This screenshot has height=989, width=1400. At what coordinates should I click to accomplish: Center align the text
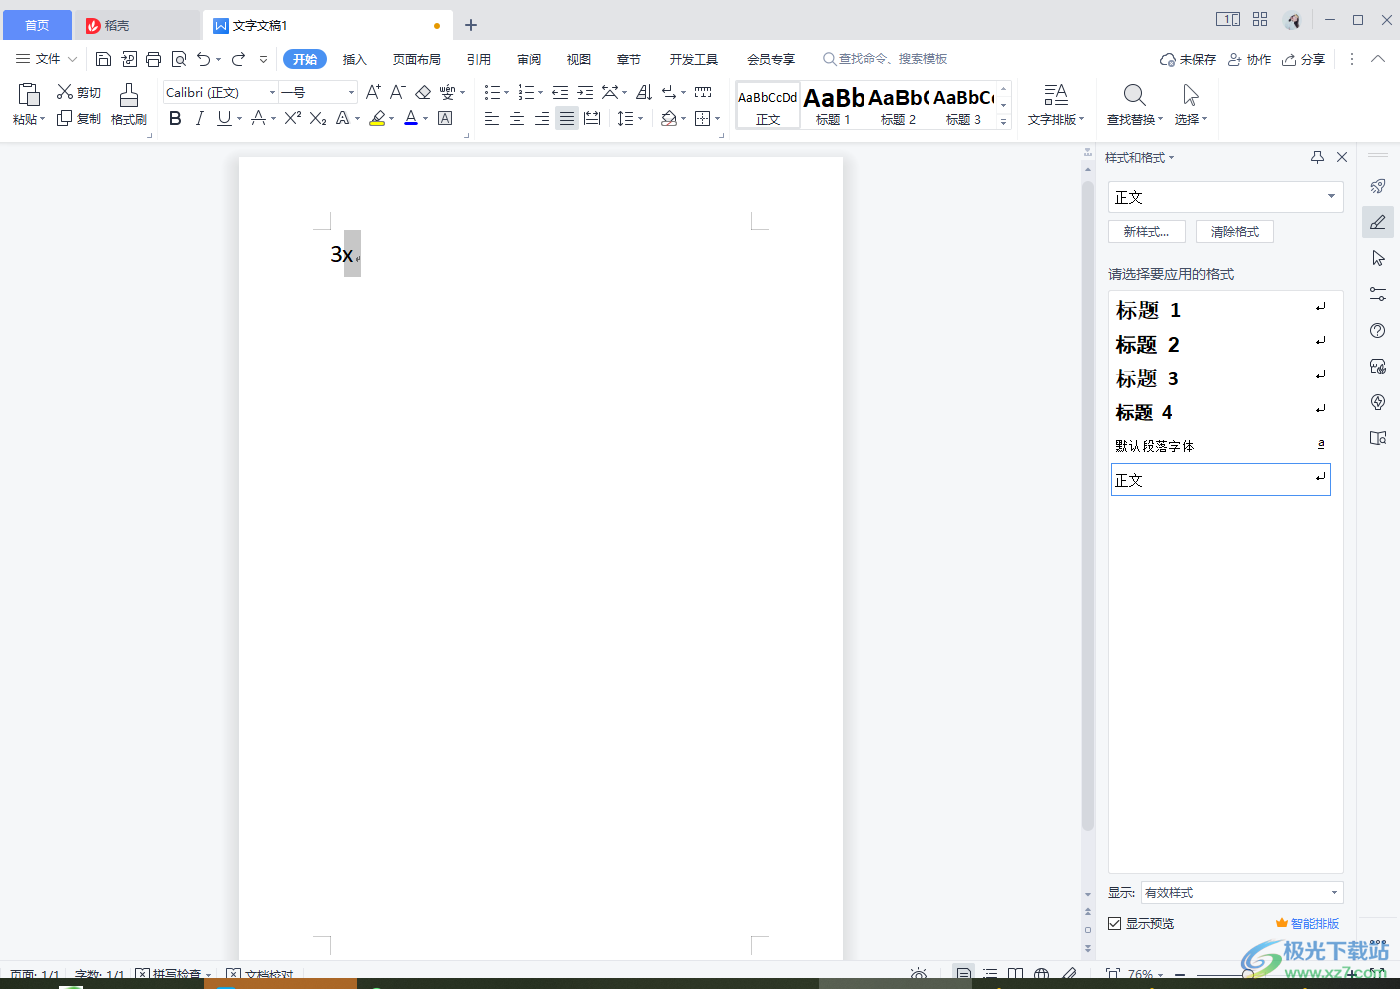(517, 118)
